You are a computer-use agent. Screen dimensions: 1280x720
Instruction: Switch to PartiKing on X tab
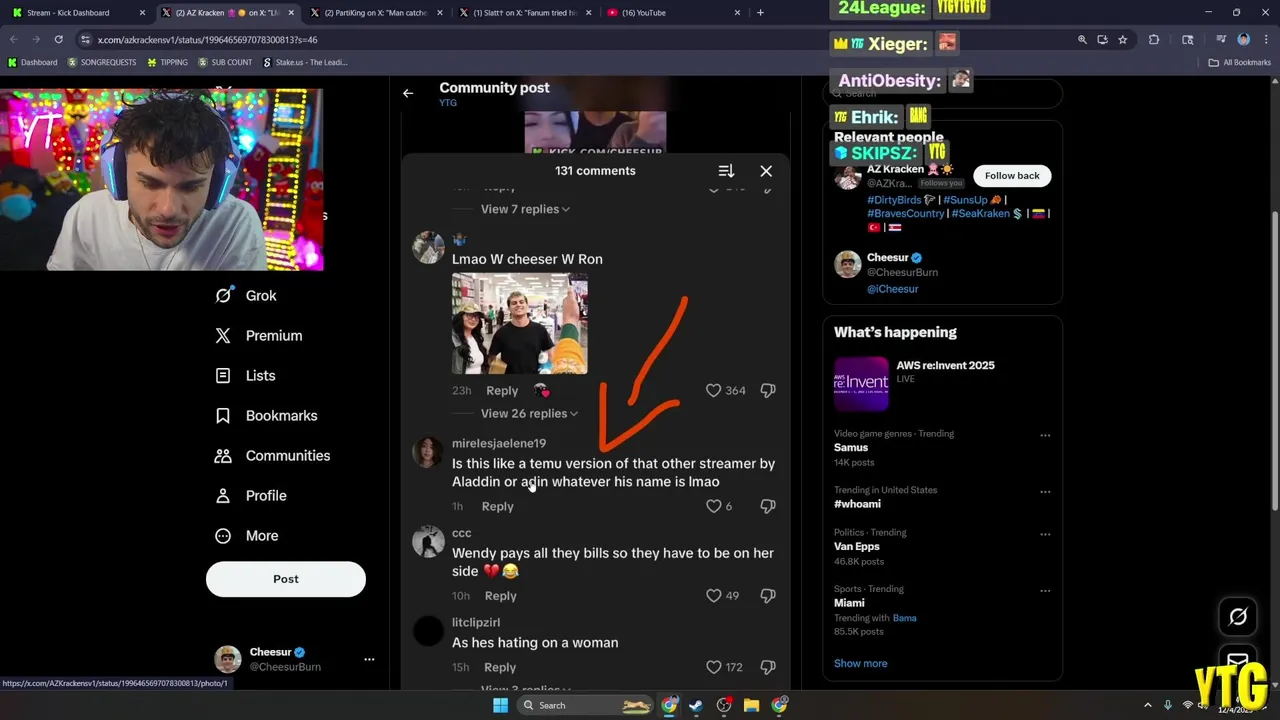click(376, 13)
